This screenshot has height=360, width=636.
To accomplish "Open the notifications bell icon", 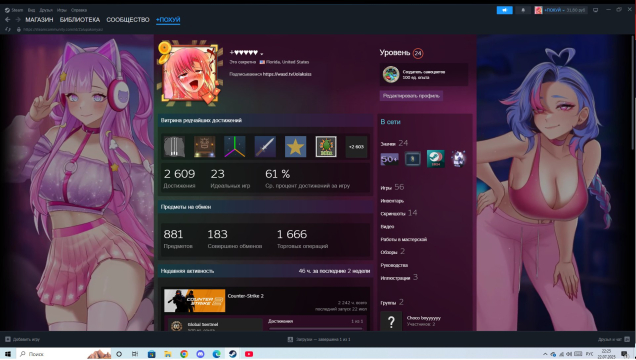I will [523, 10].
